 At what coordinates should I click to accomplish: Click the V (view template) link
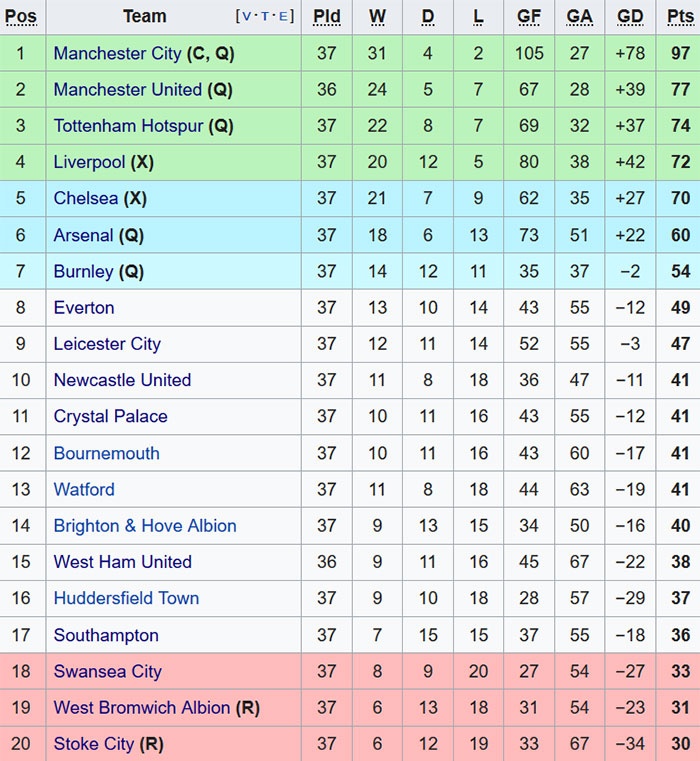pos(247,17)
